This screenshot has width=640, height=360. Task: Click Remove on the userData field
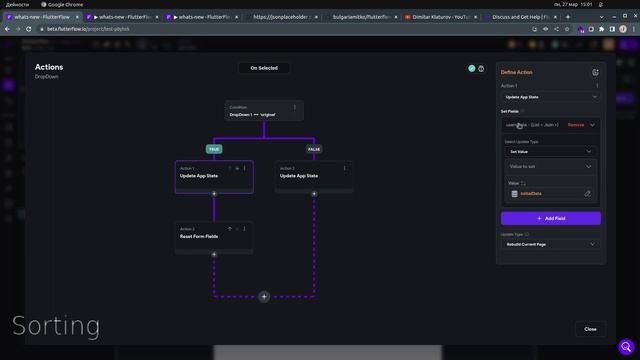coord(576,125)
